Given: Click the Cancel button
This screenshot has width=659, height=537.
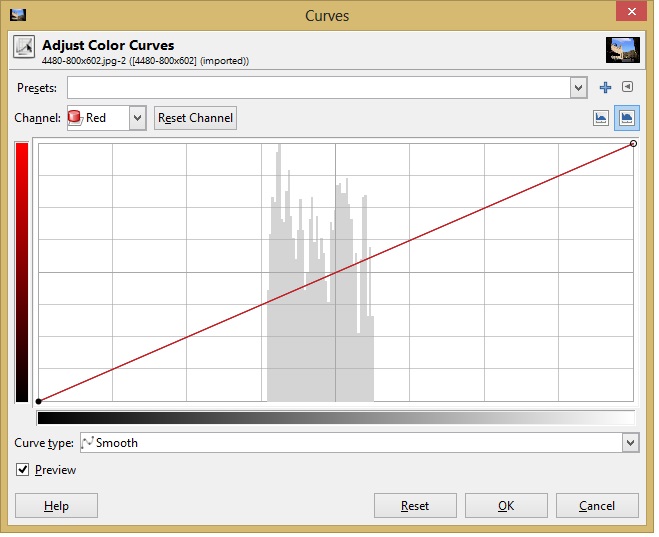Looking at the screenshot, I should click(597, 506).
